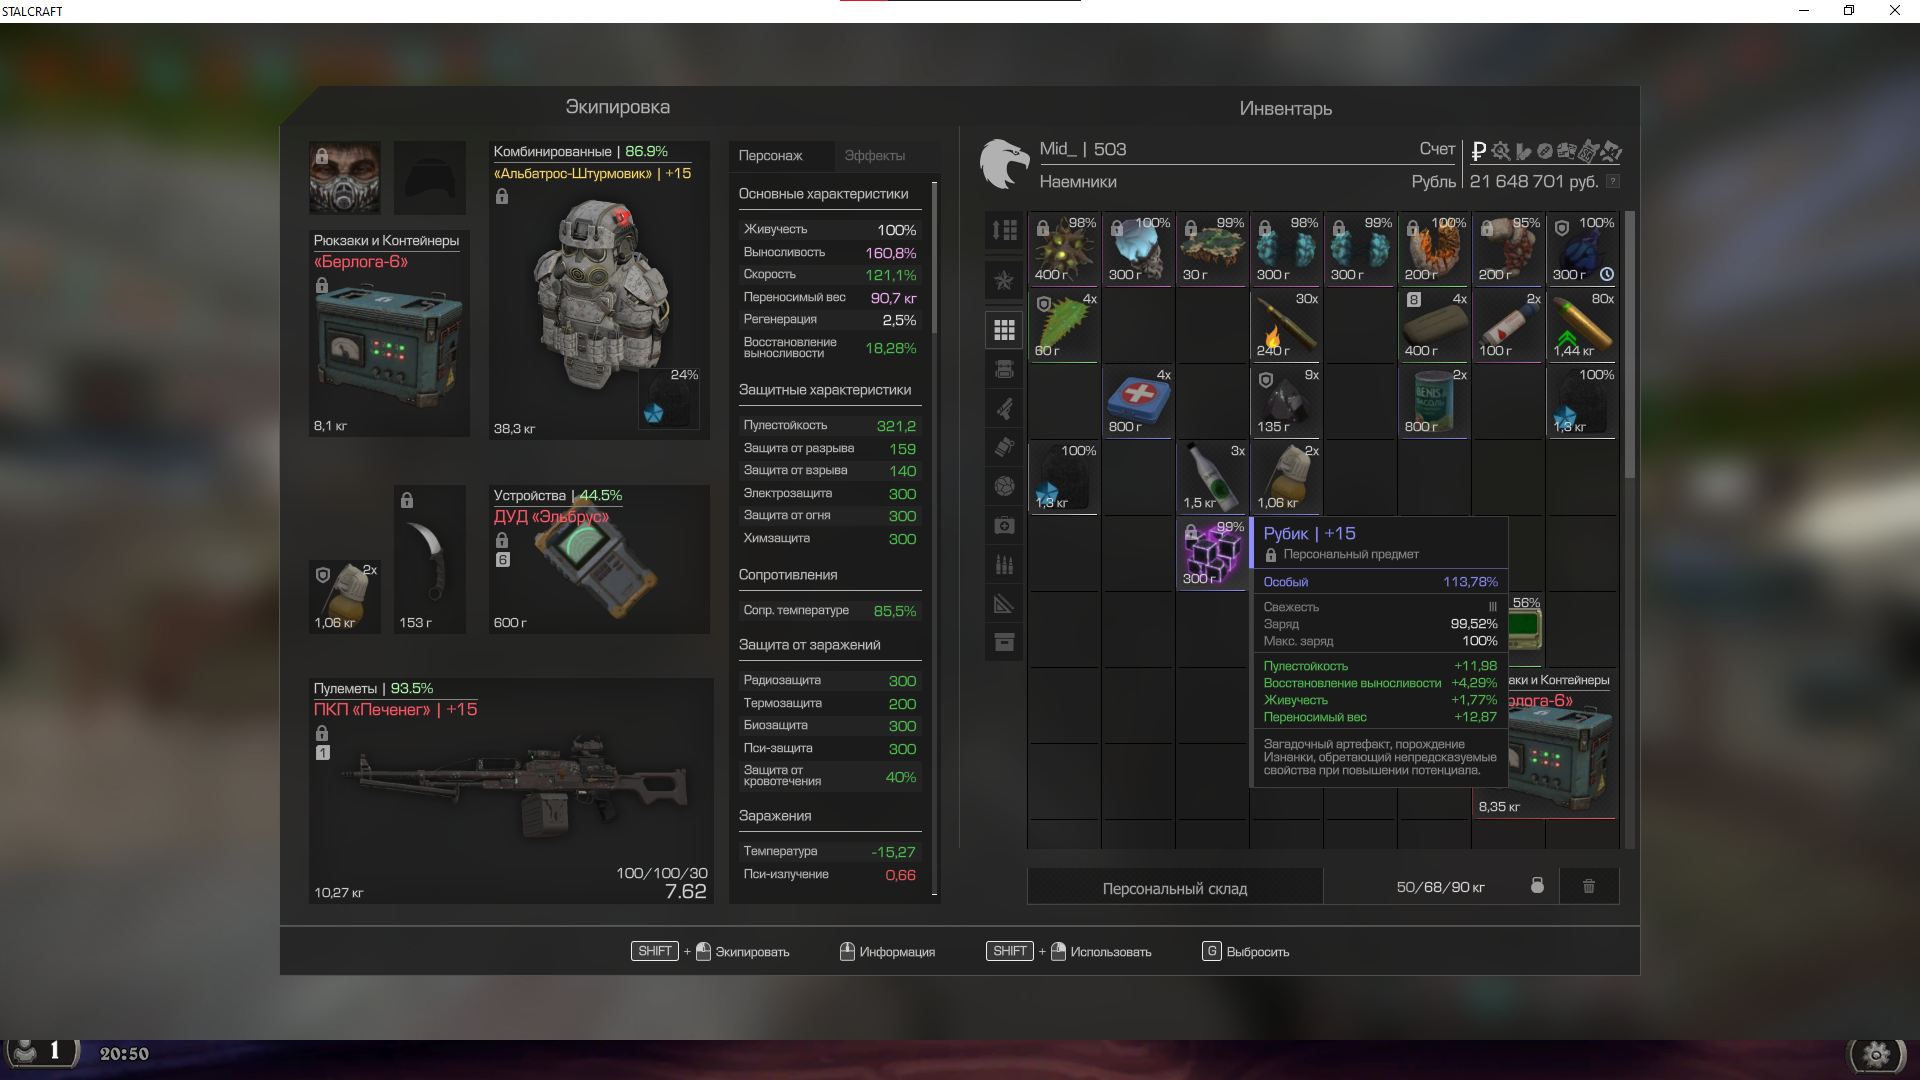Select the ПКП «Печенег» machine gun
This screenshot has width=1920, height=1080.
click(511, 791)
